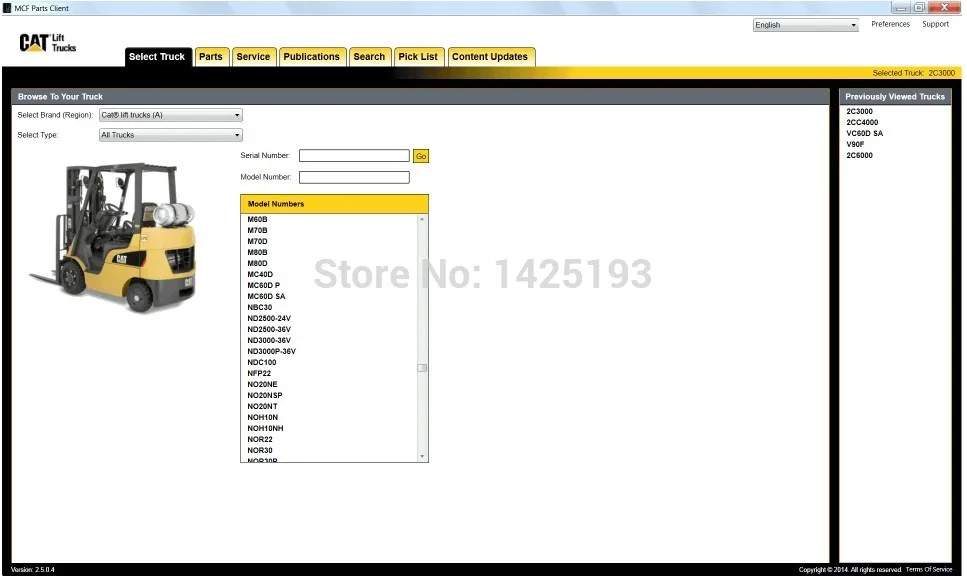
Task: Open the Preferences link
Action: pos(891,24)
